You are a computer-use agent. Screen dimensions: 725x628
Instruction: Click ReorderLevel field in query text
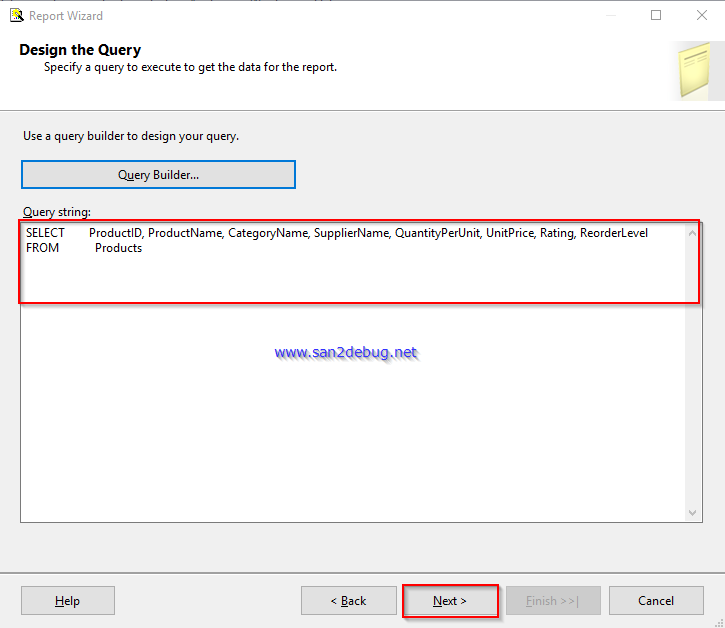(x=614, y=233)
